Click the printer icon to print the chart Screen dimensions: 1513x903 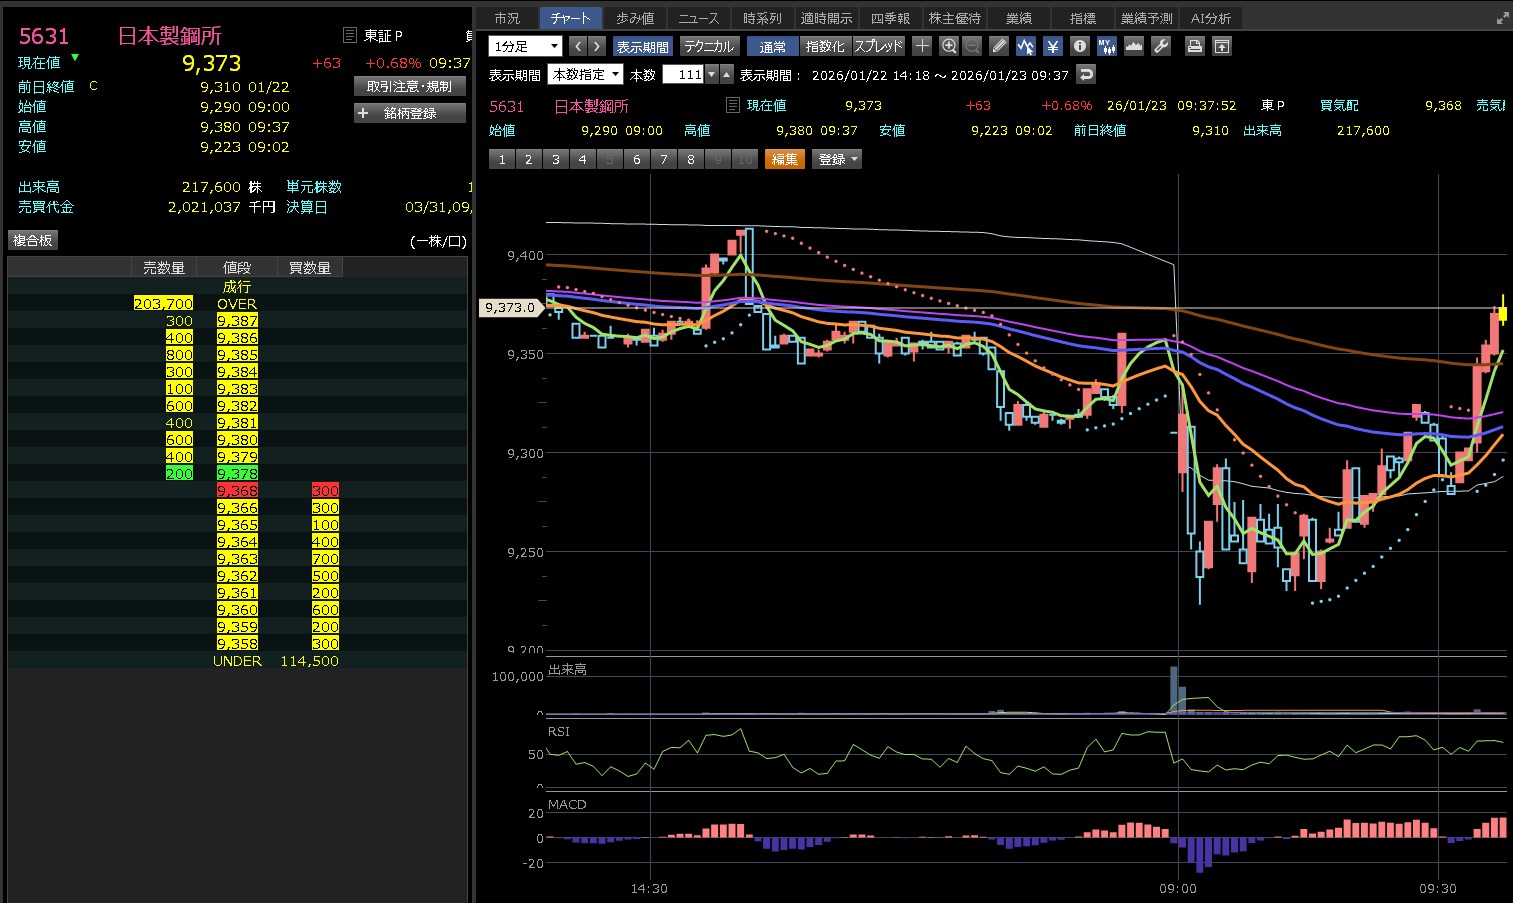pos(1194,46)
